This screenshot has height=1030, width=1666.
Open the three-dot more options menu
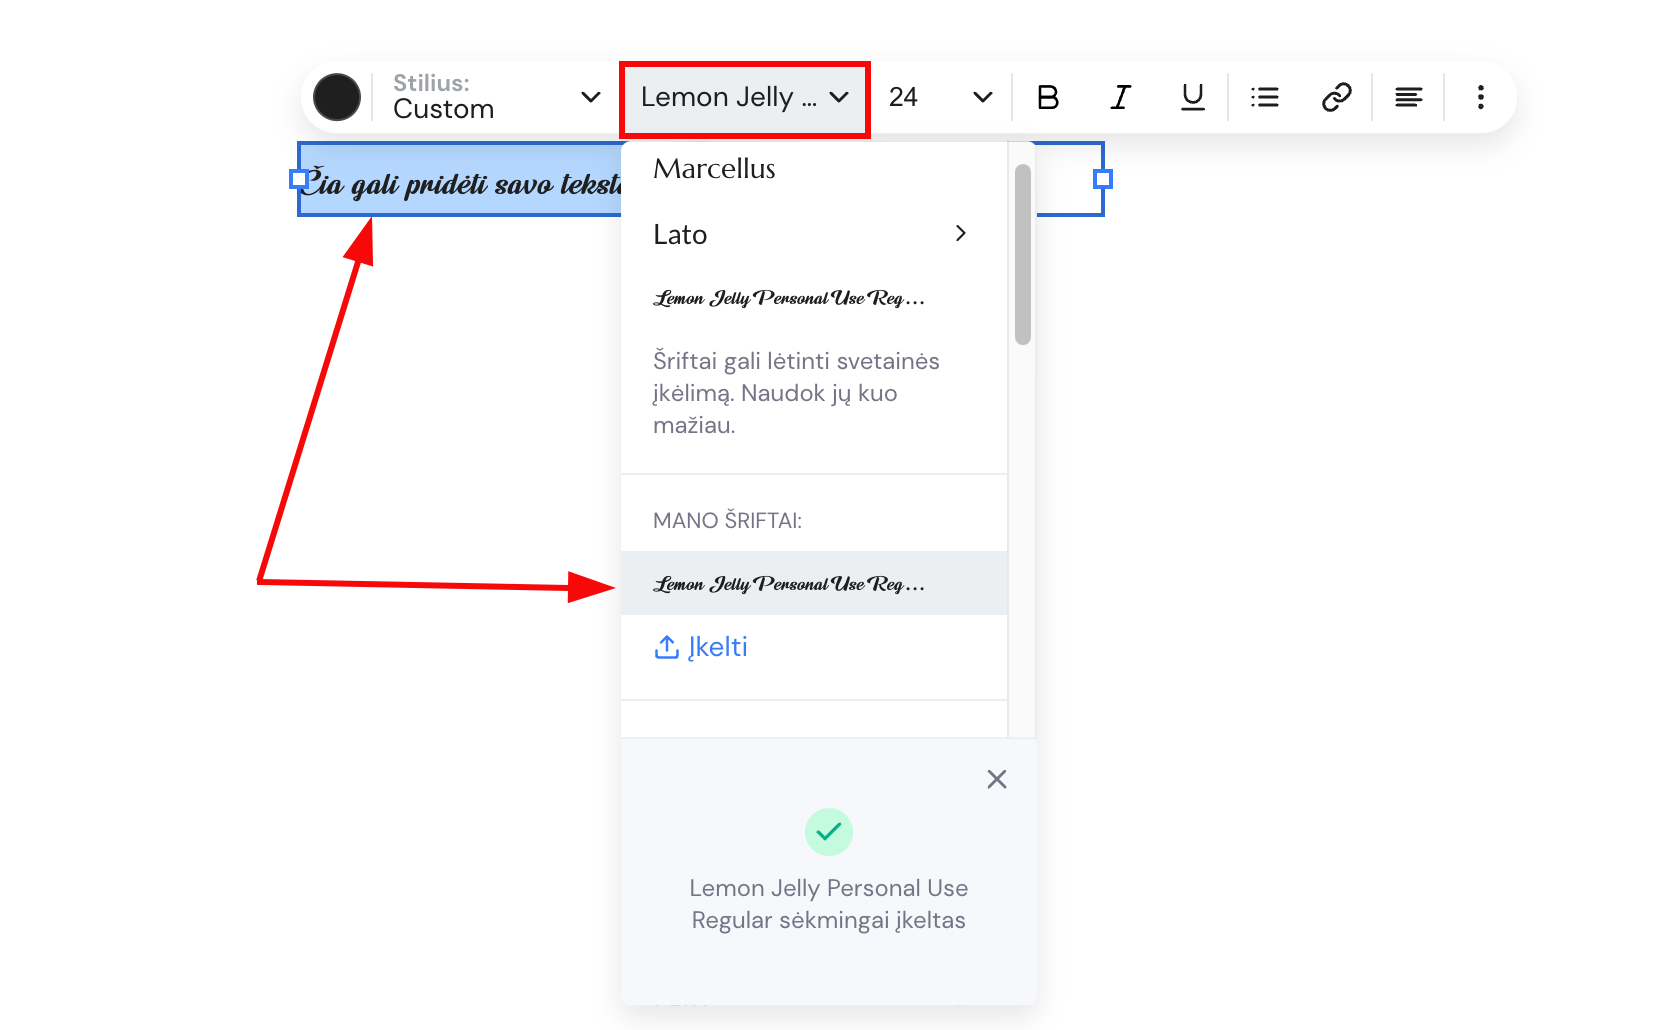(x=1480, y=97)
